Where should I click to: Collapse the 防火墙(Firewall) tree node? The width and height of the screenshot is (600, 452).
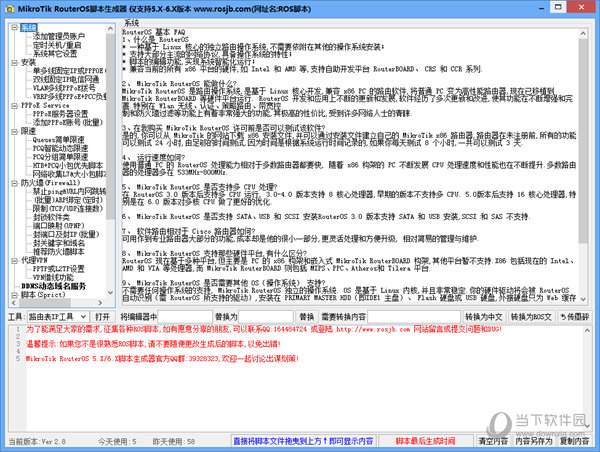click(15, 183)
